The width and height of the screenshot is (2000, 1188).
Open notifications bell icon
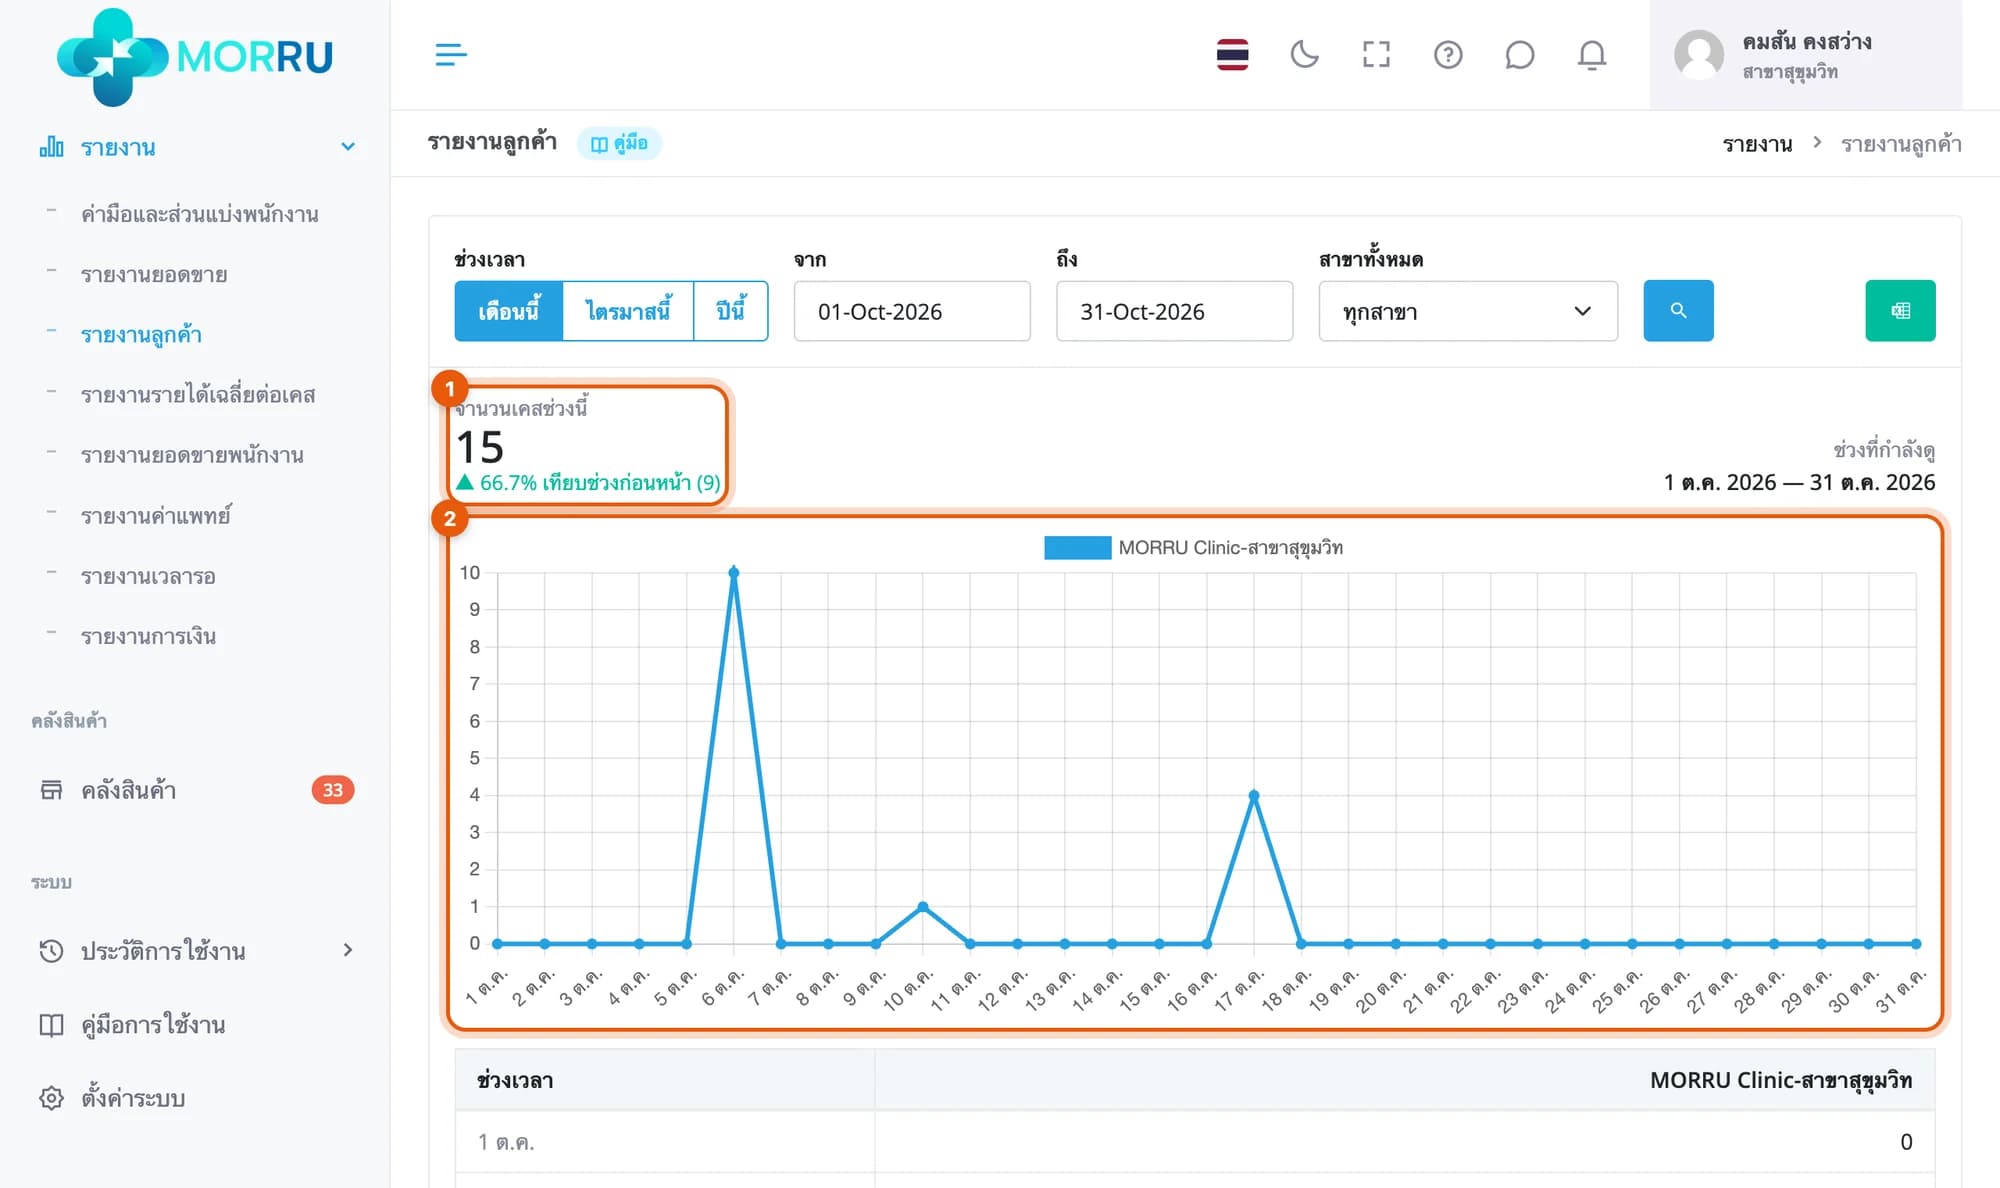click(1592, 55)
